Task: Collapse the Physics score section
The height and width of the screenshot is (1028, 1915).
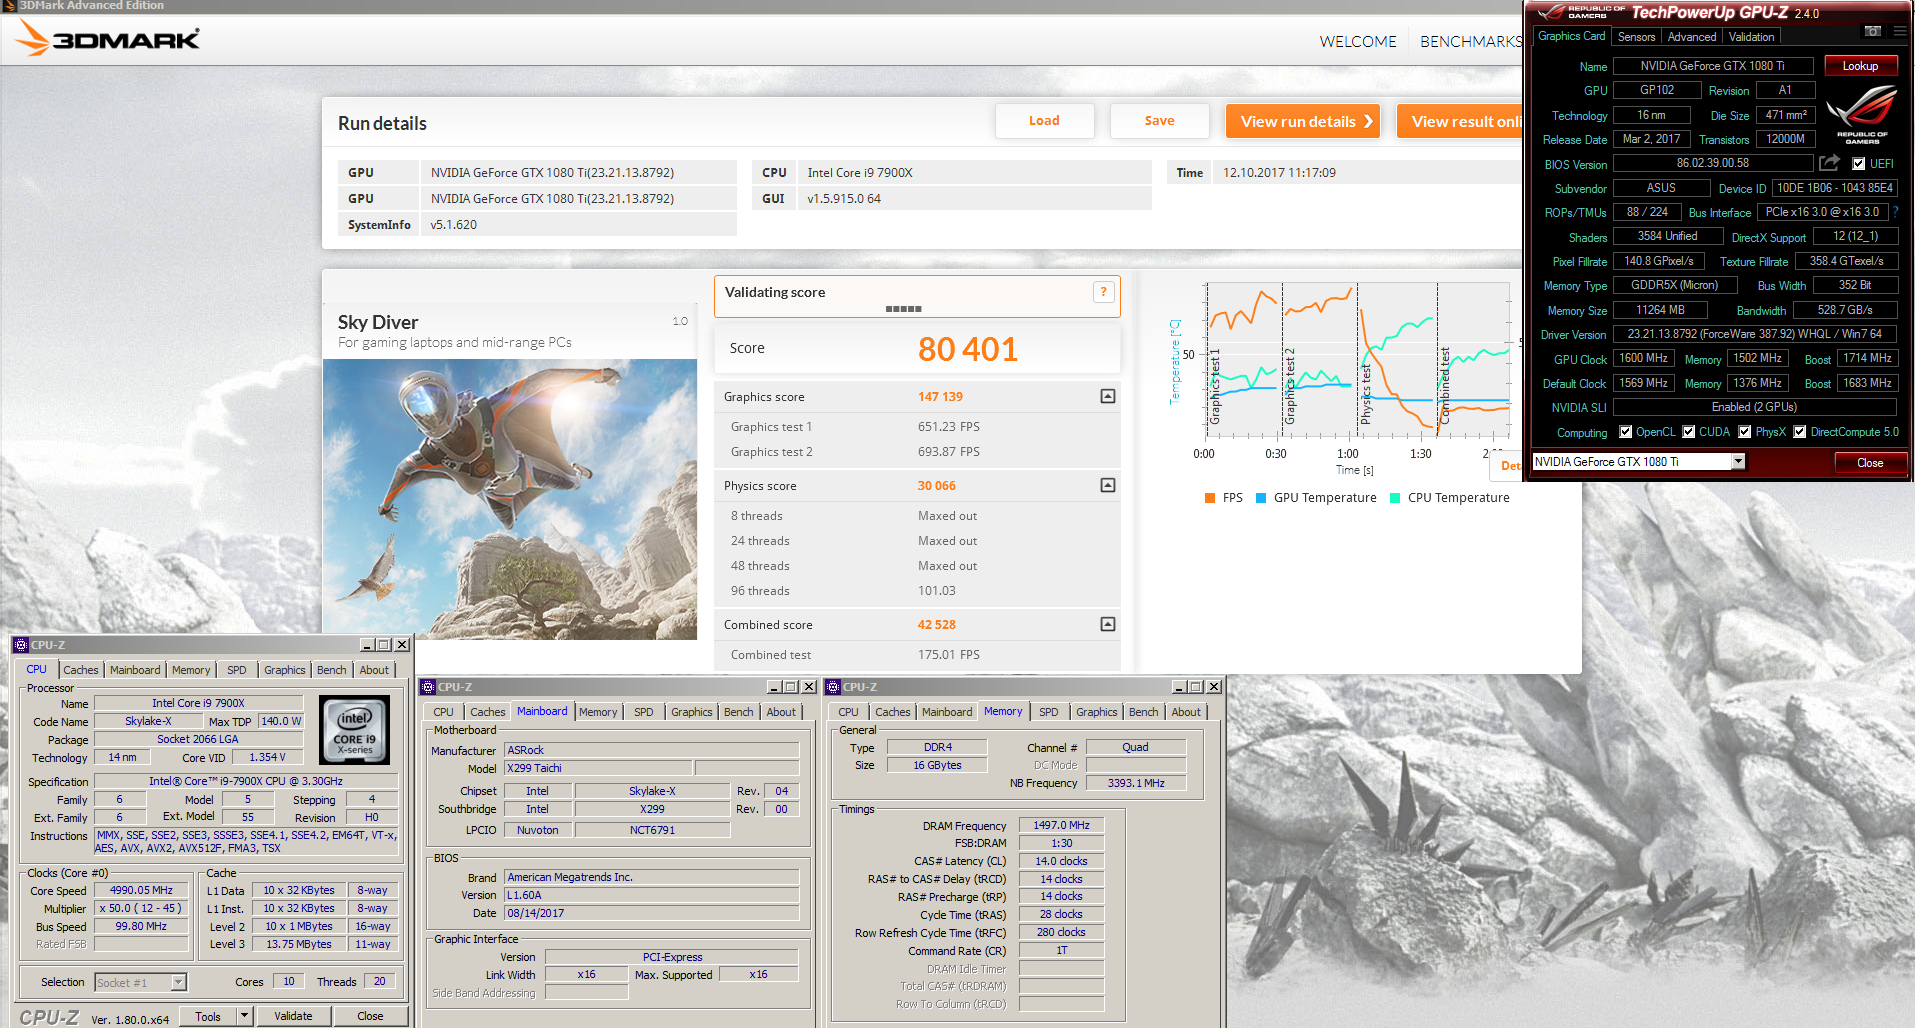Action: pyautogui.click(x=1108, y=485)
